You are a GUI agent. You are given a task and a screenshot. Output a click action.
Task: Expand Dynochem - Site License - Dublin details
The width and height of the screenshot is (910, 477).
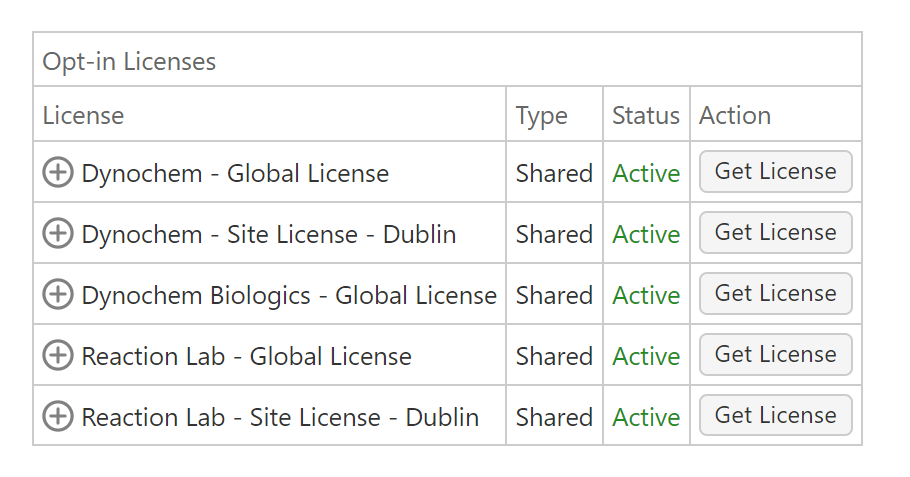coord(58,234)
